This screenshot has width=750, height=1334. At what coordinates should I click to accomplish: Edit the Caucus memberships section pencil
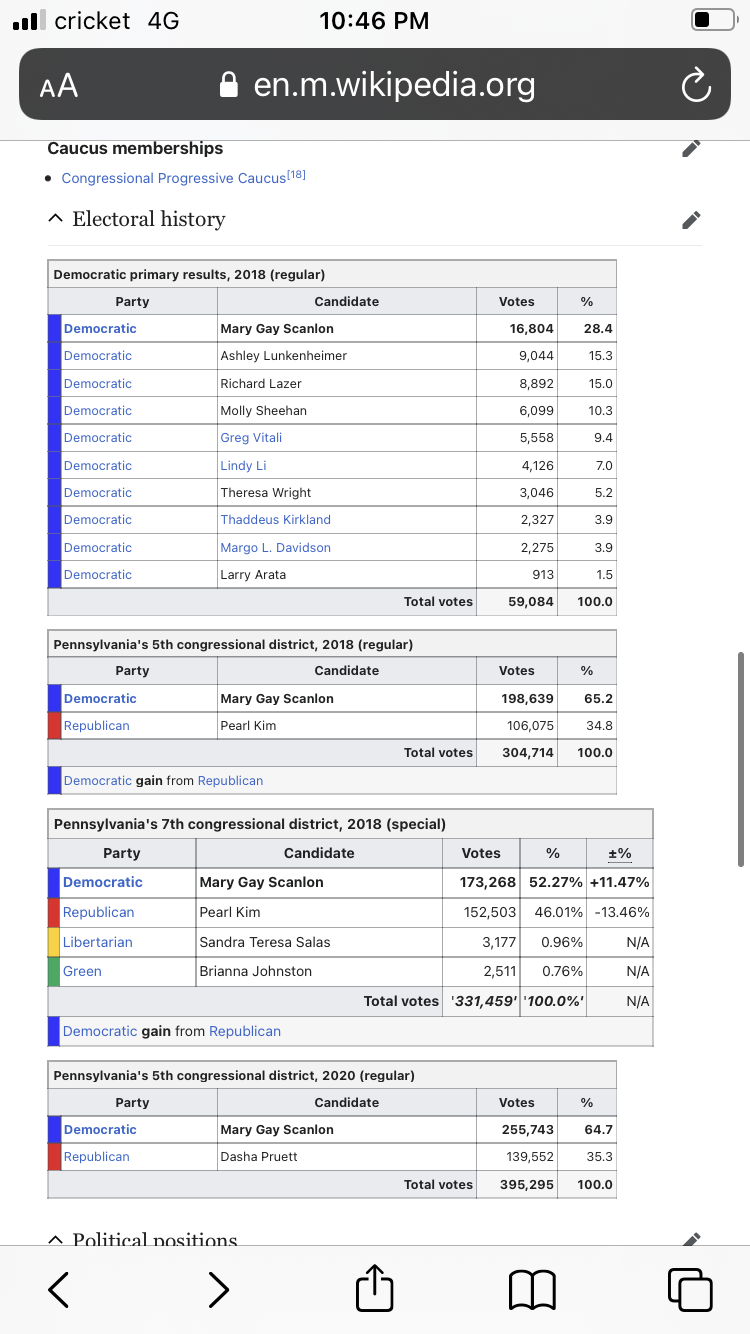691,148
